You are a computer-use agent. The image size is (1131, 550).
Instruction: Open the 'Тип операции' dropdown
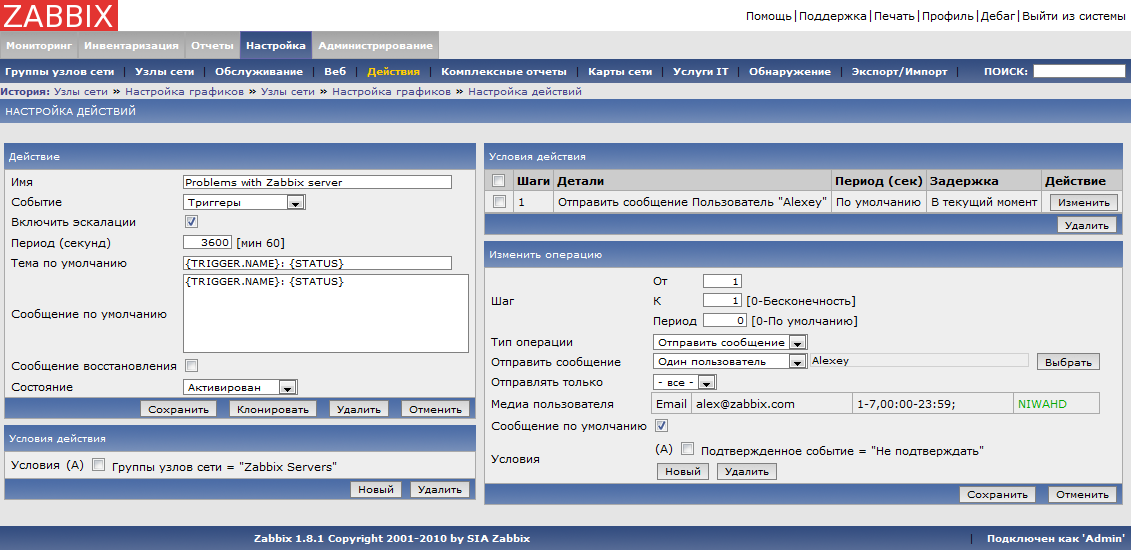point(730,342)
